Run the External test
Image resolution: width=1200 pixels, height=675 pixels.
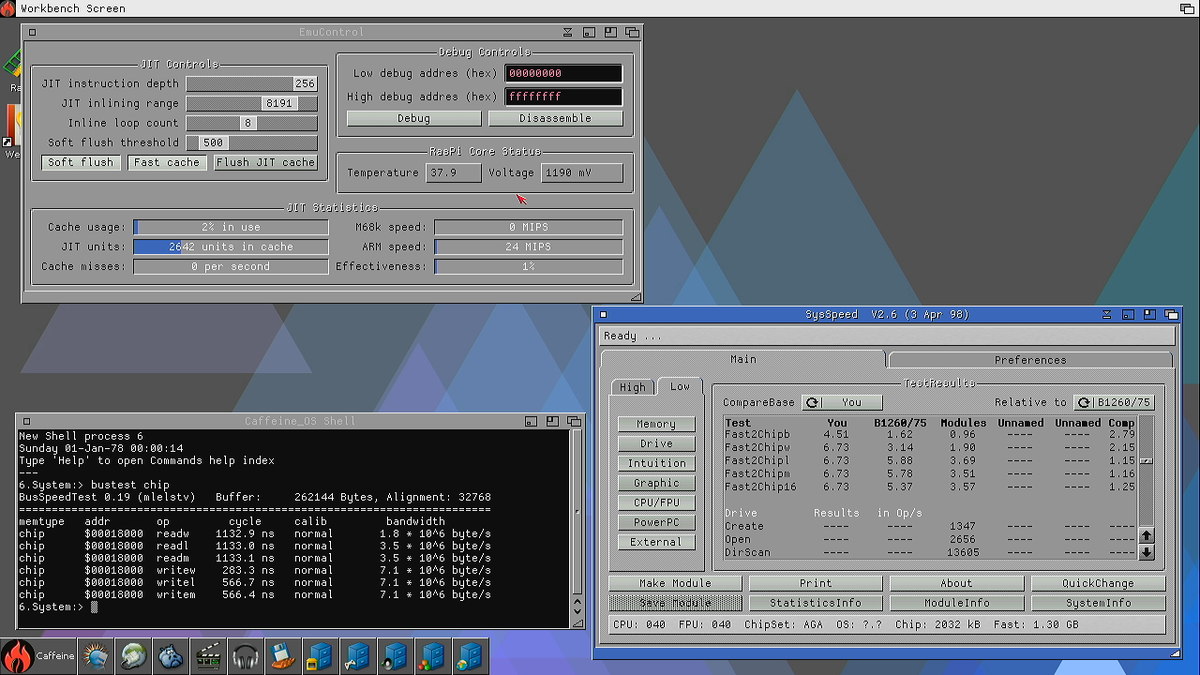(x=656, y=542)
